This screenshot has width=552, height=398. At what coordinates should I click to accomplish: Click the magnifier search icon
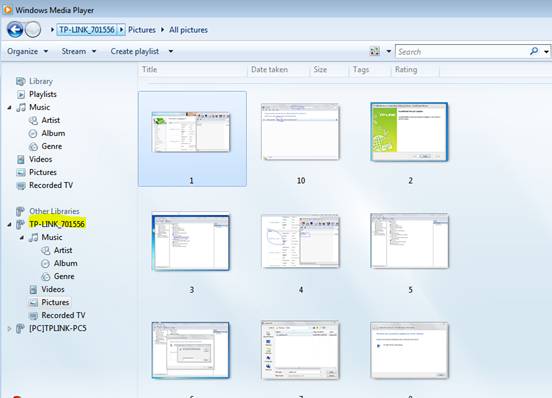[534, 51]
